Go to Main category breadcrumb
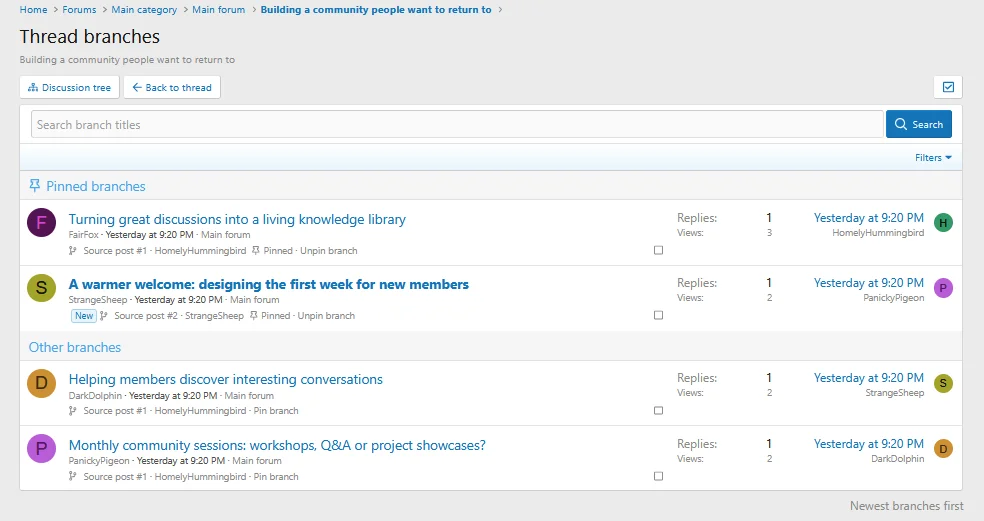The image size is (984, 521). tap(144, 9)
